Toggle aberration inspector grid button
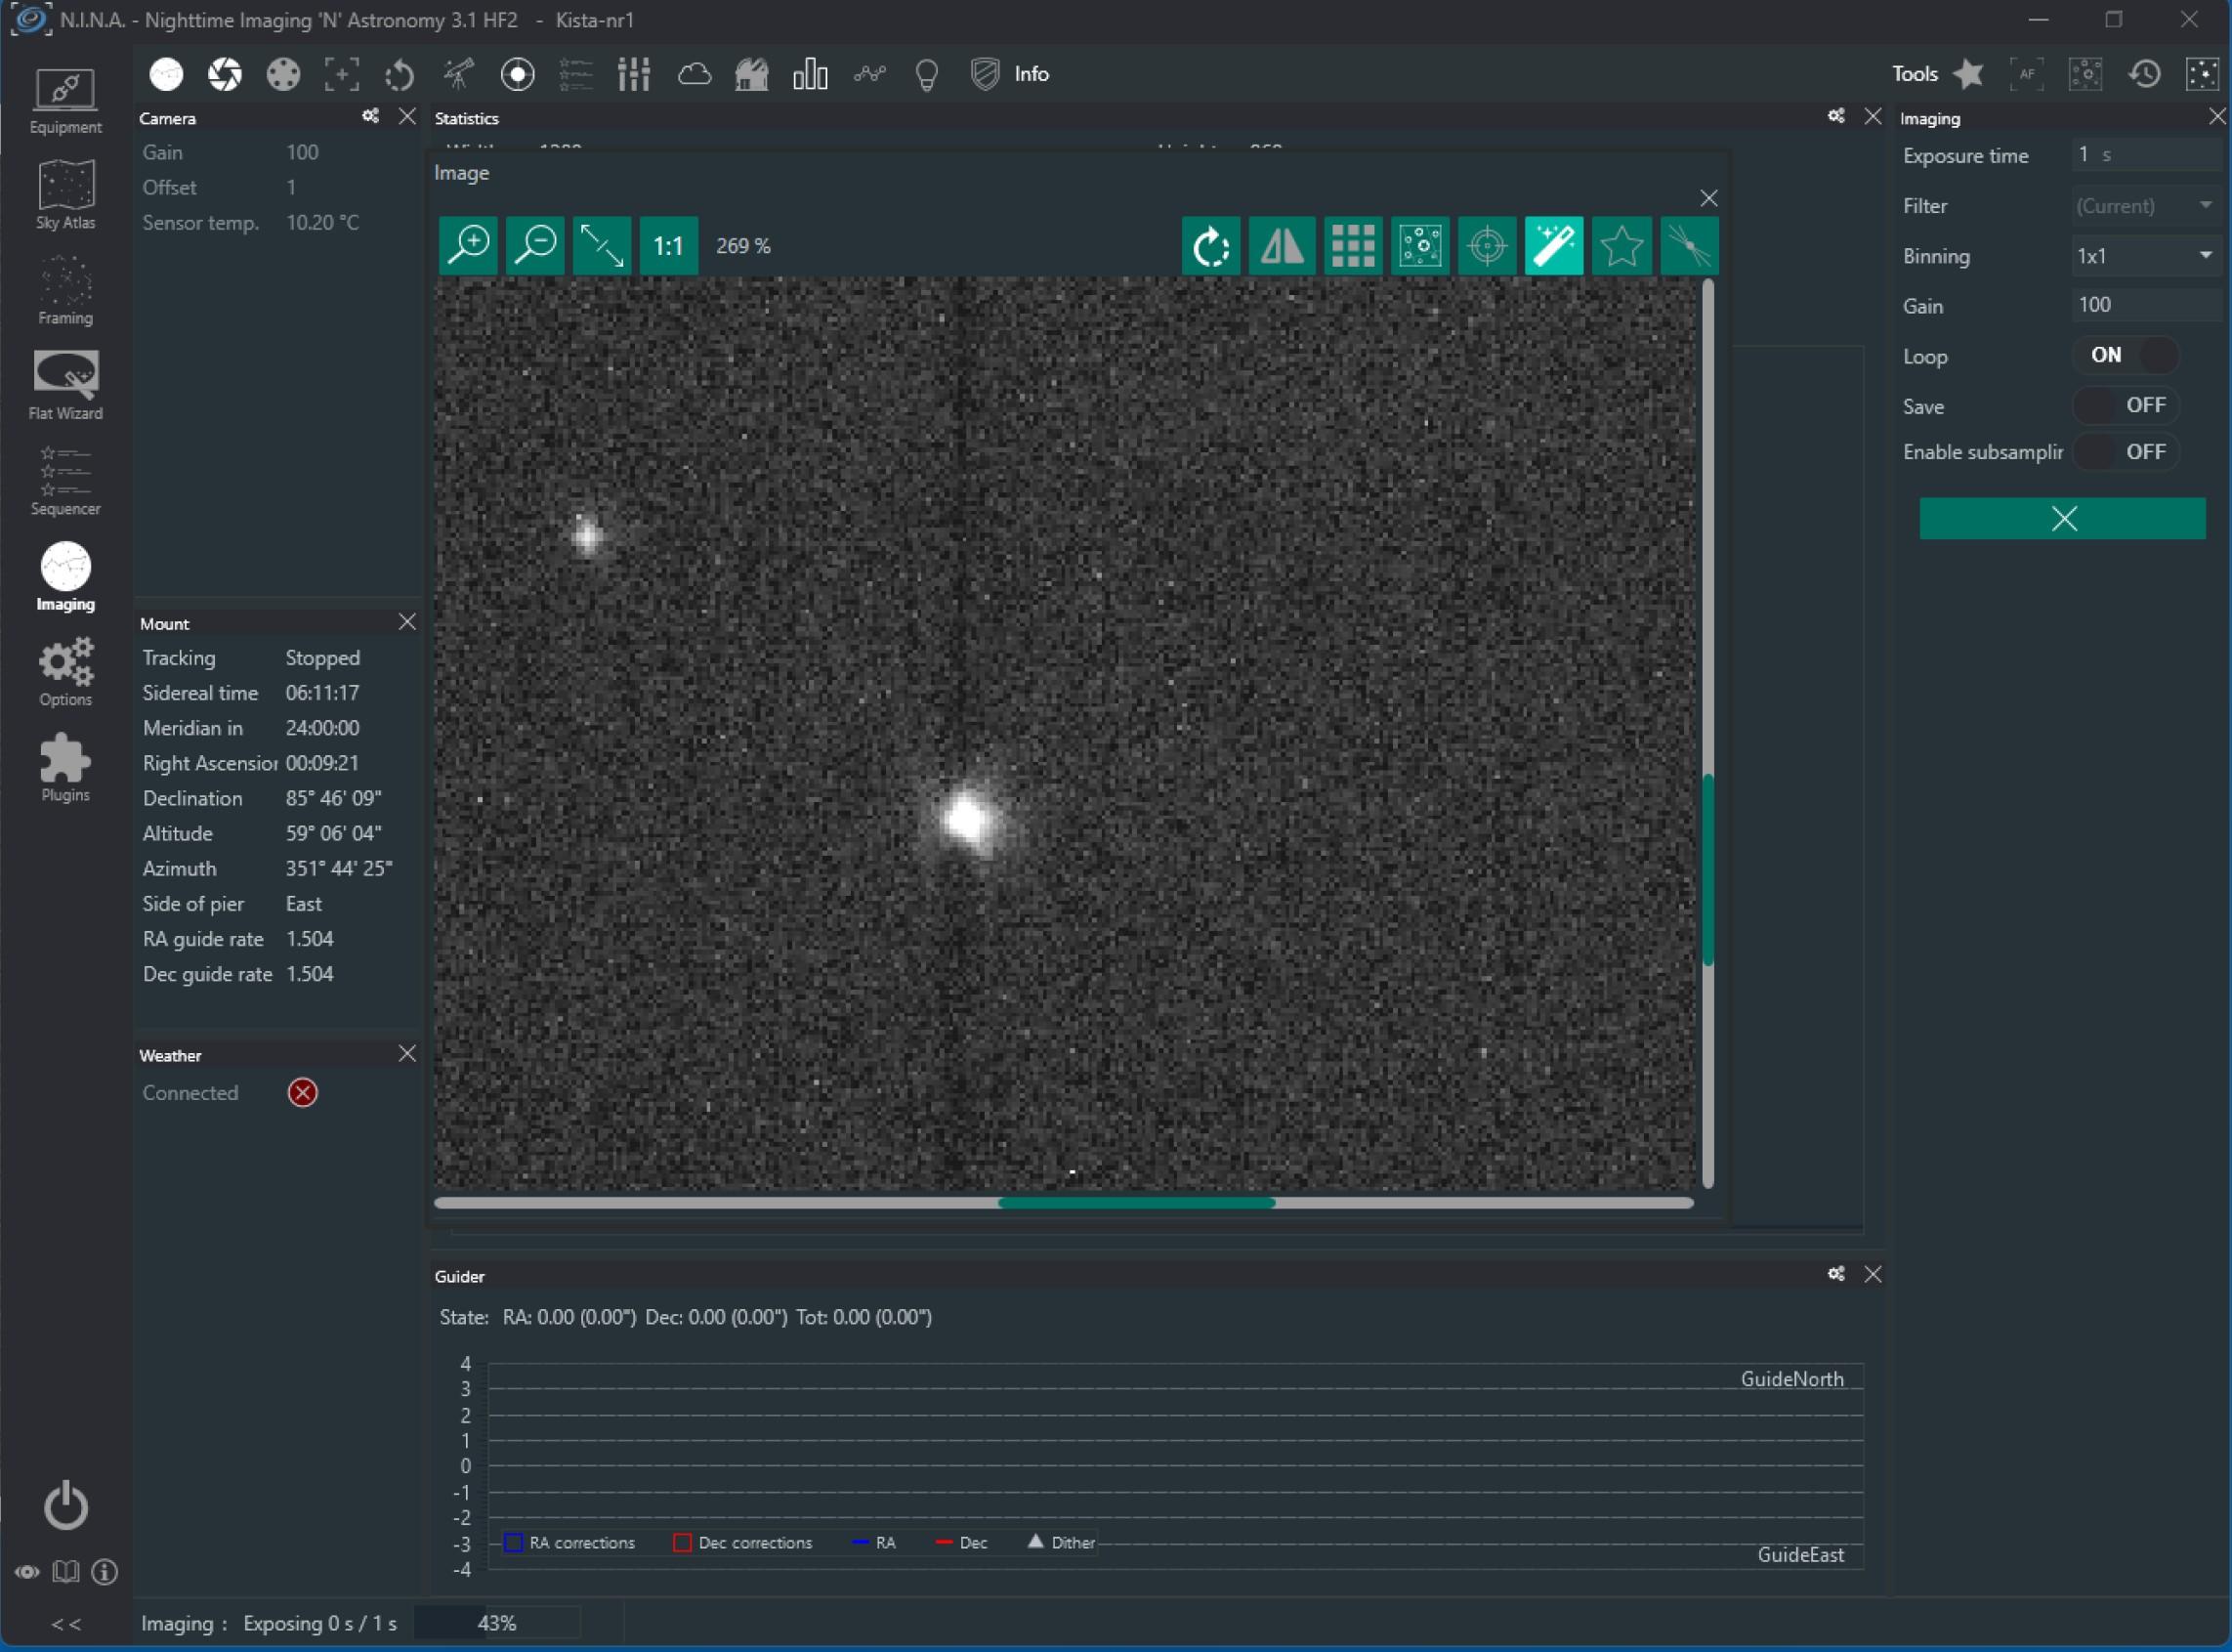Image resolution: width=2232 pixels, height=1652 pixels. click(x=1353, y=246)
